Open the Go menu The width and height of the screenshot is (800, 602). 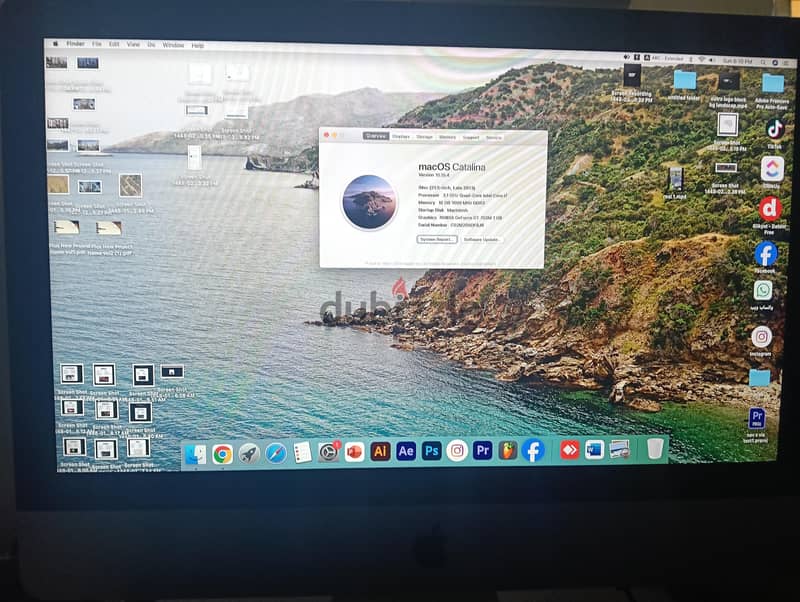(x=151, y=45)
